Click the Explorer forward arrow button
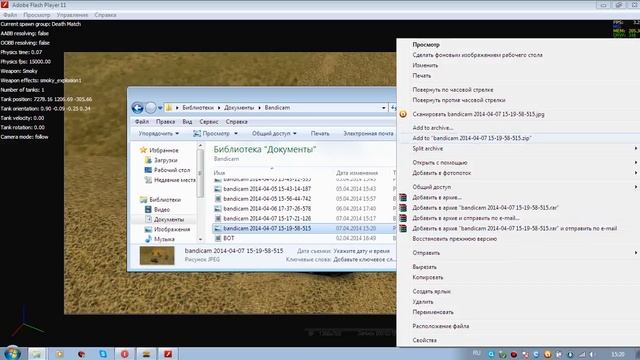This screenshot has width=640, height=360. 151,108
